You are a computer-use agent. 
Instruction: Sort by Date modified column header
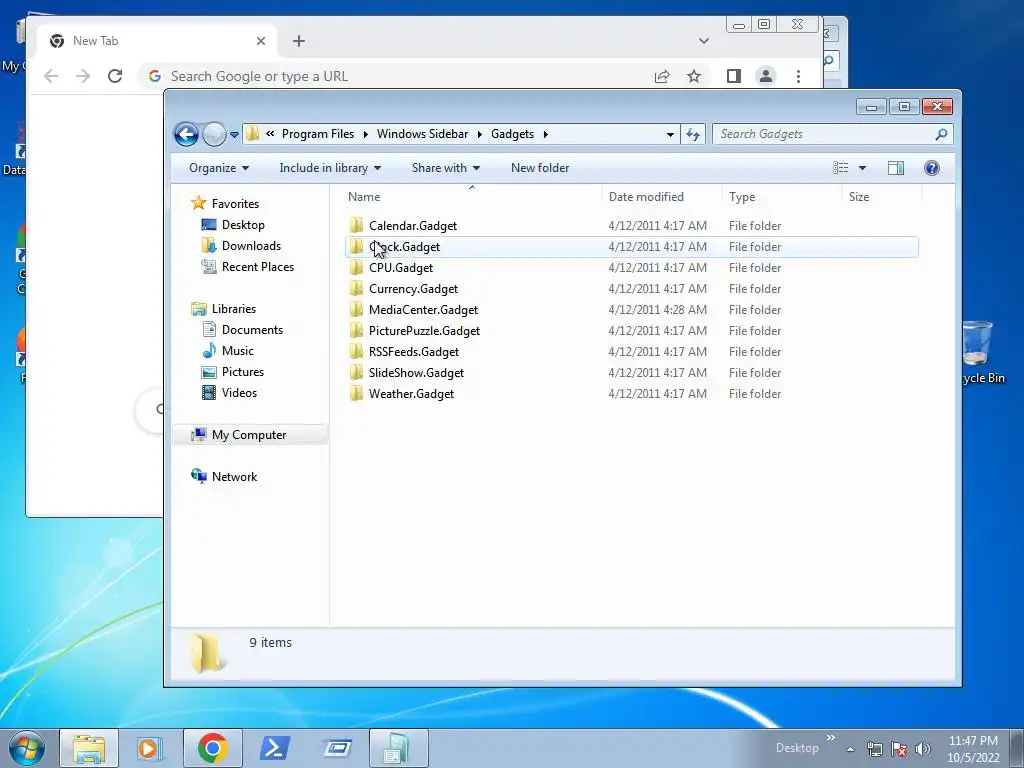pyautogui.click(x=662, y=197)
